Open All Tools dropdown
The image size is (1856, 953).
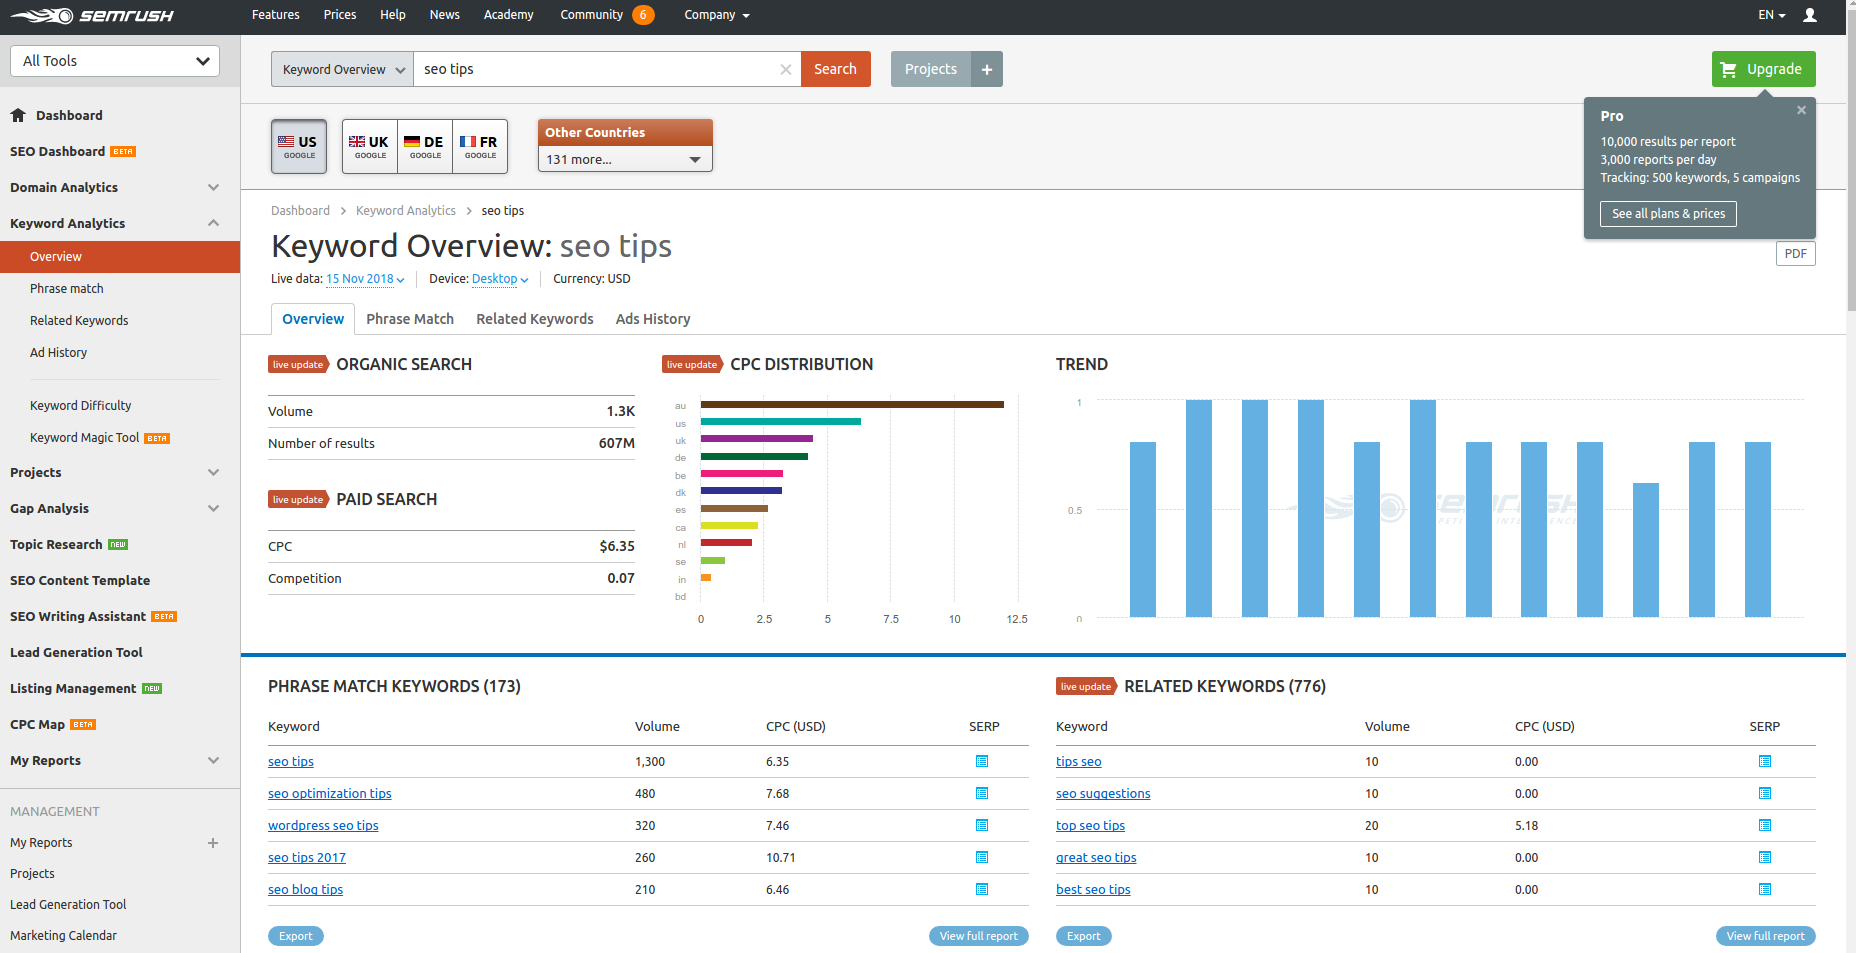pyautogui.click(x=115, y=61)
